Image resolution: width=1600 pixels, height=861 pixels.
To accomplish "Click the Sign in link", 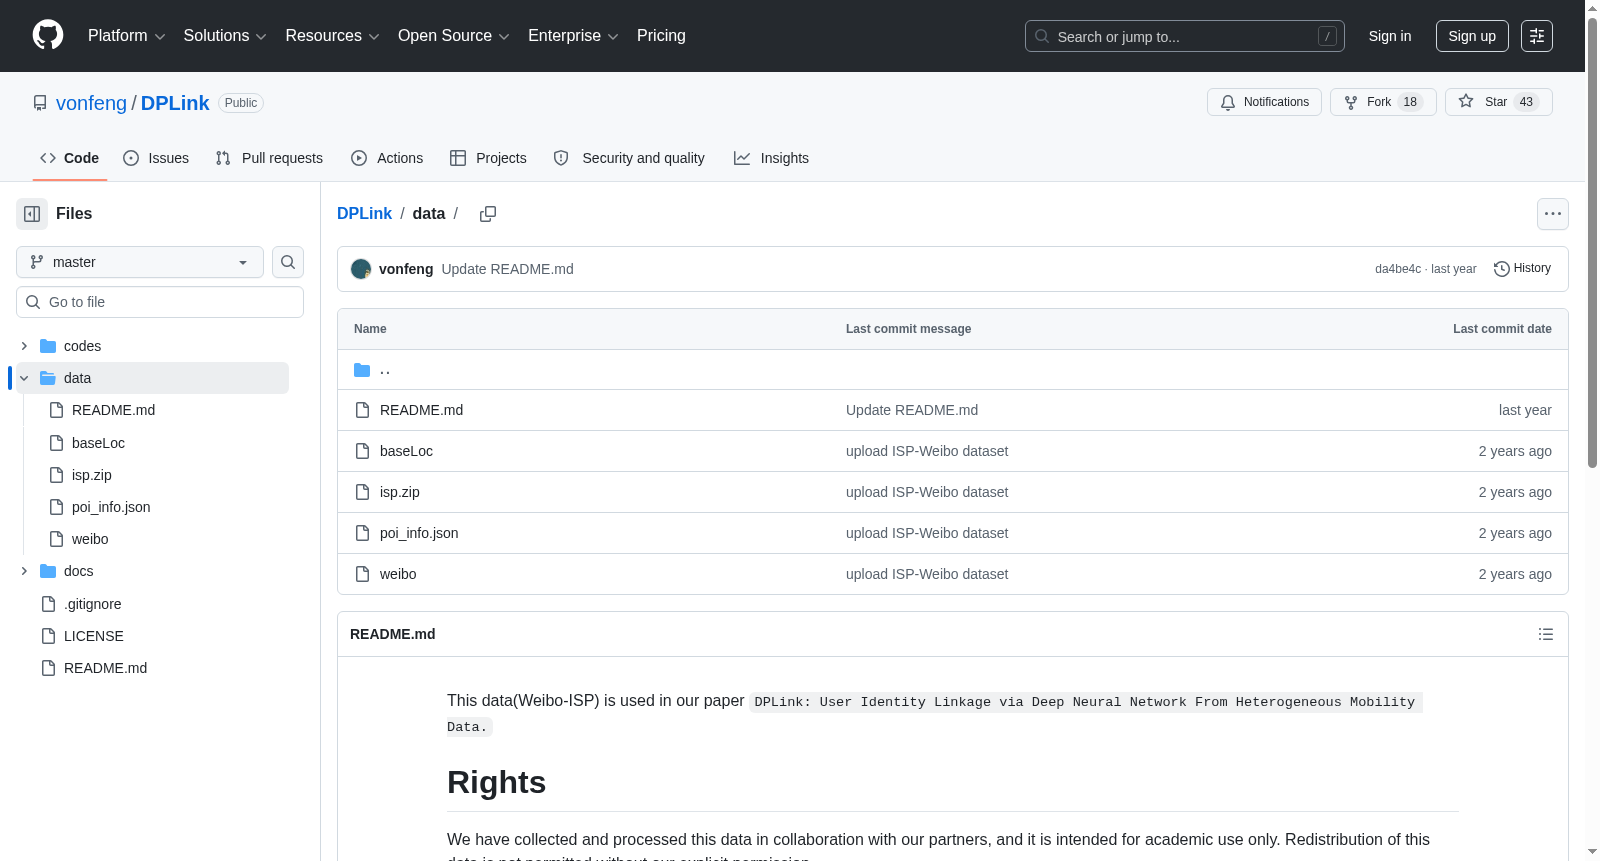I will pyautogui.click(x=1390, y=36).
